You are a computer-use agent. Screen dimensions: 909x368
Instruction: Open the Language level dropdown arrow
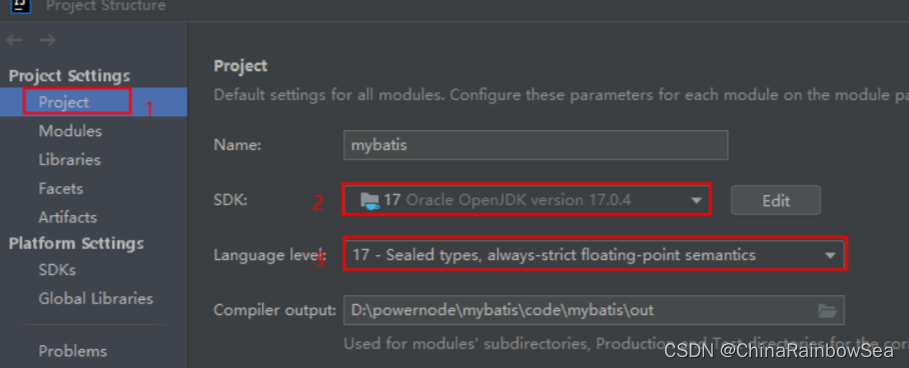(830, 255)
